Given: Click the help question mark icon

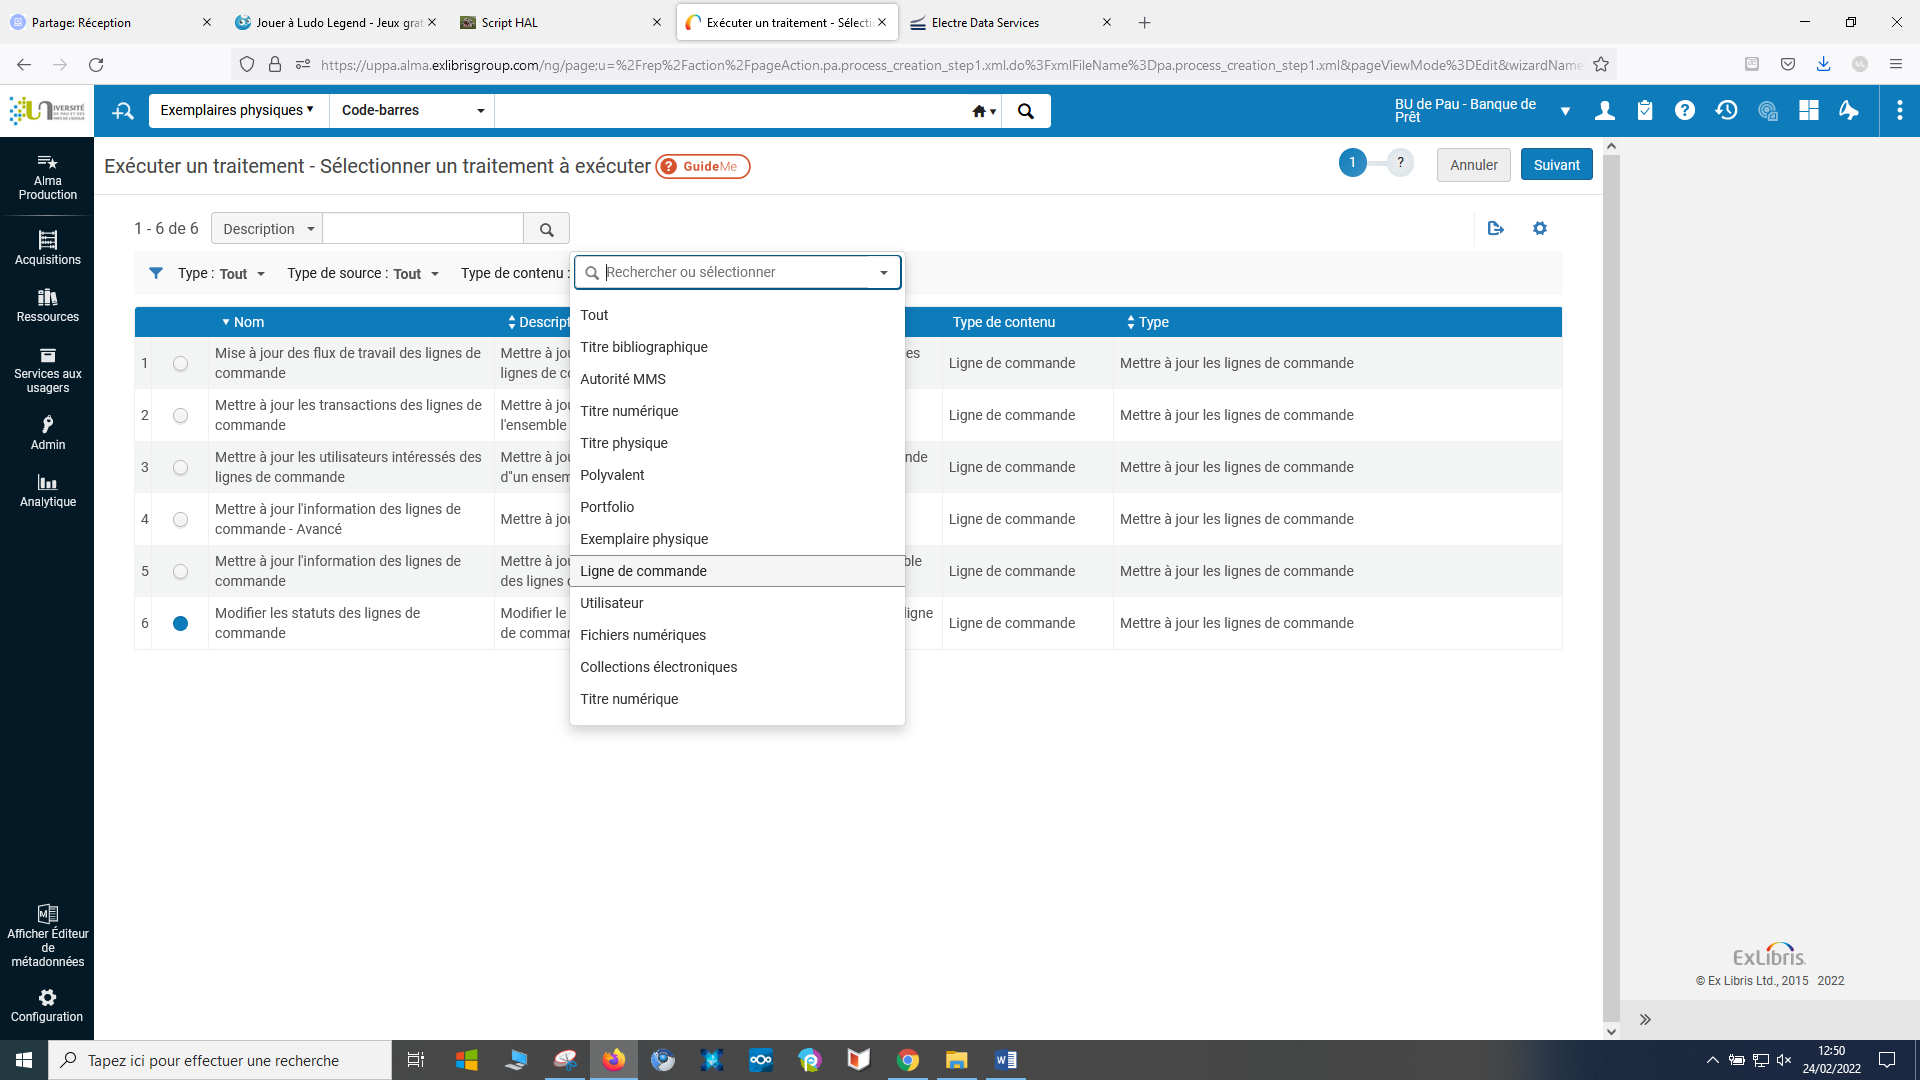Looking at the screenshot, I should (x=1685, y=111).
